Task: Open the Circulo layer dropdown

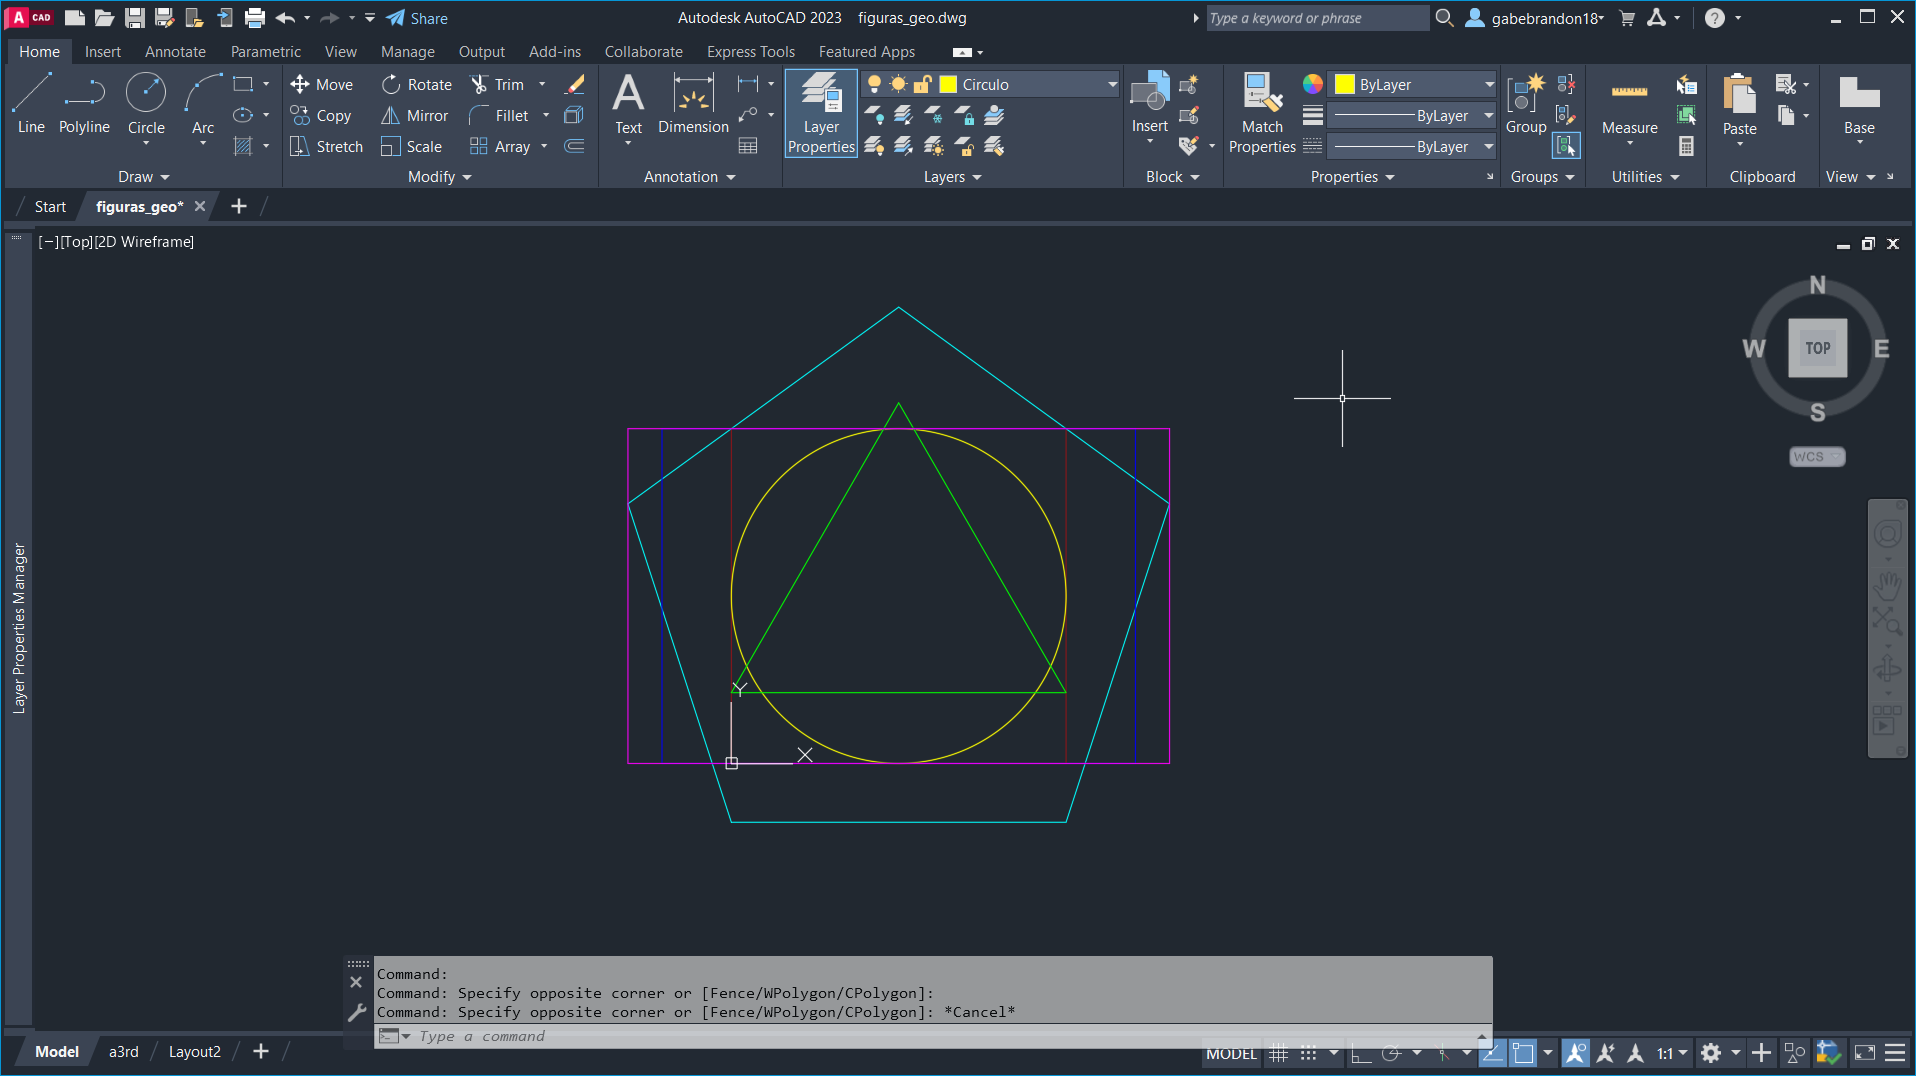Action: click(x=1111, y=84)
